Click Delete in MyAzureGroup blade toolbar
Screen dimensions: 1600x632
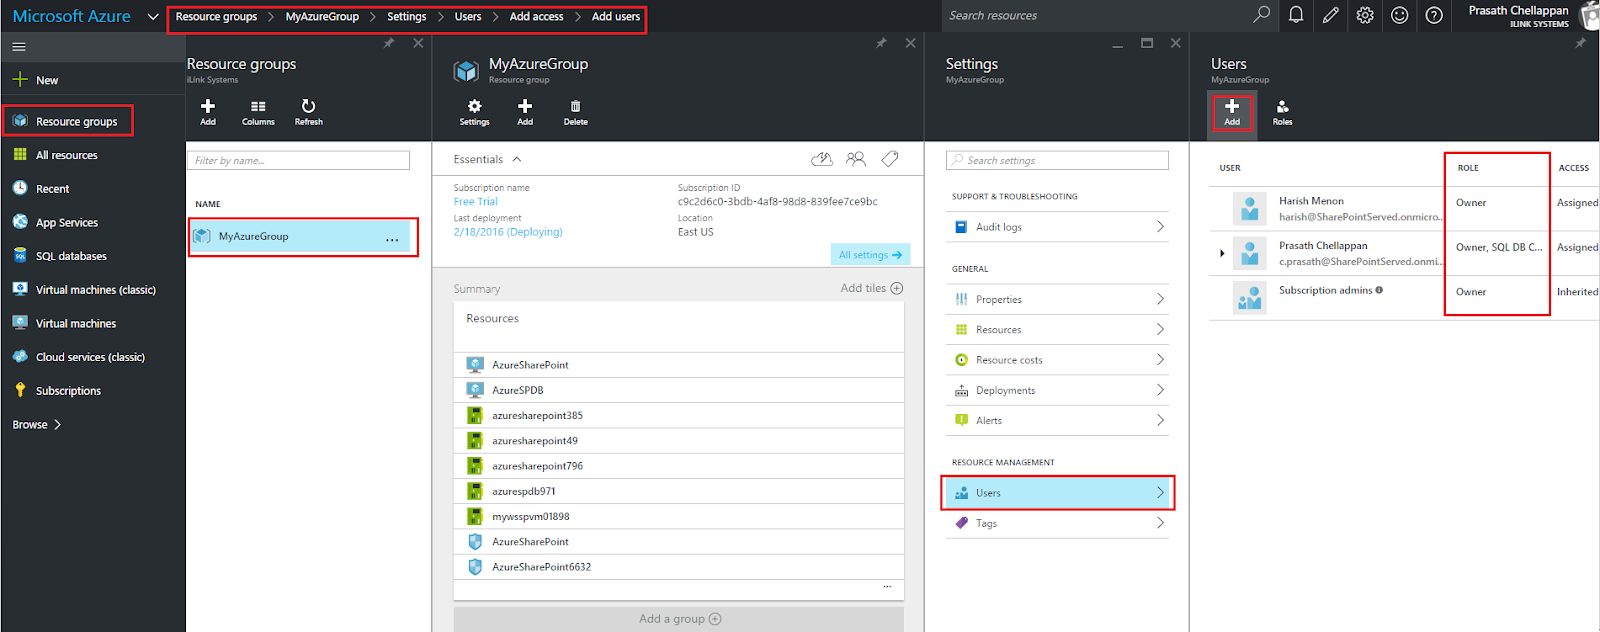click(x=575, y=112)
